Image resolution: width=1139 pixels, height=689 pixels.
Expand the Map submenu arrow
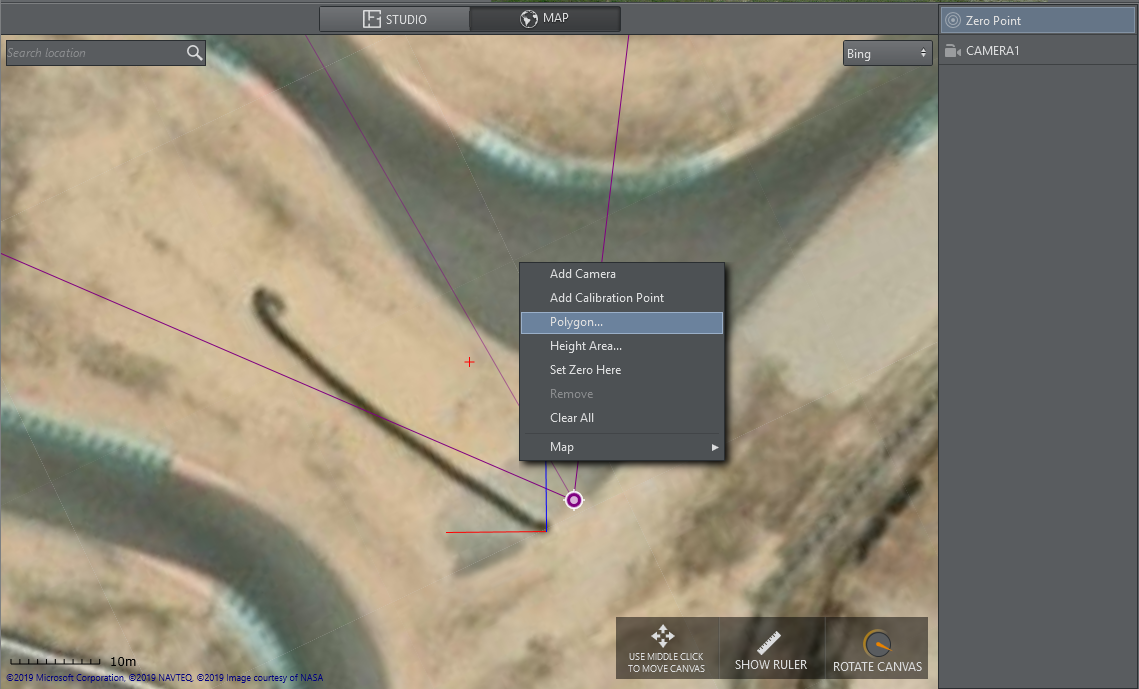715,447
